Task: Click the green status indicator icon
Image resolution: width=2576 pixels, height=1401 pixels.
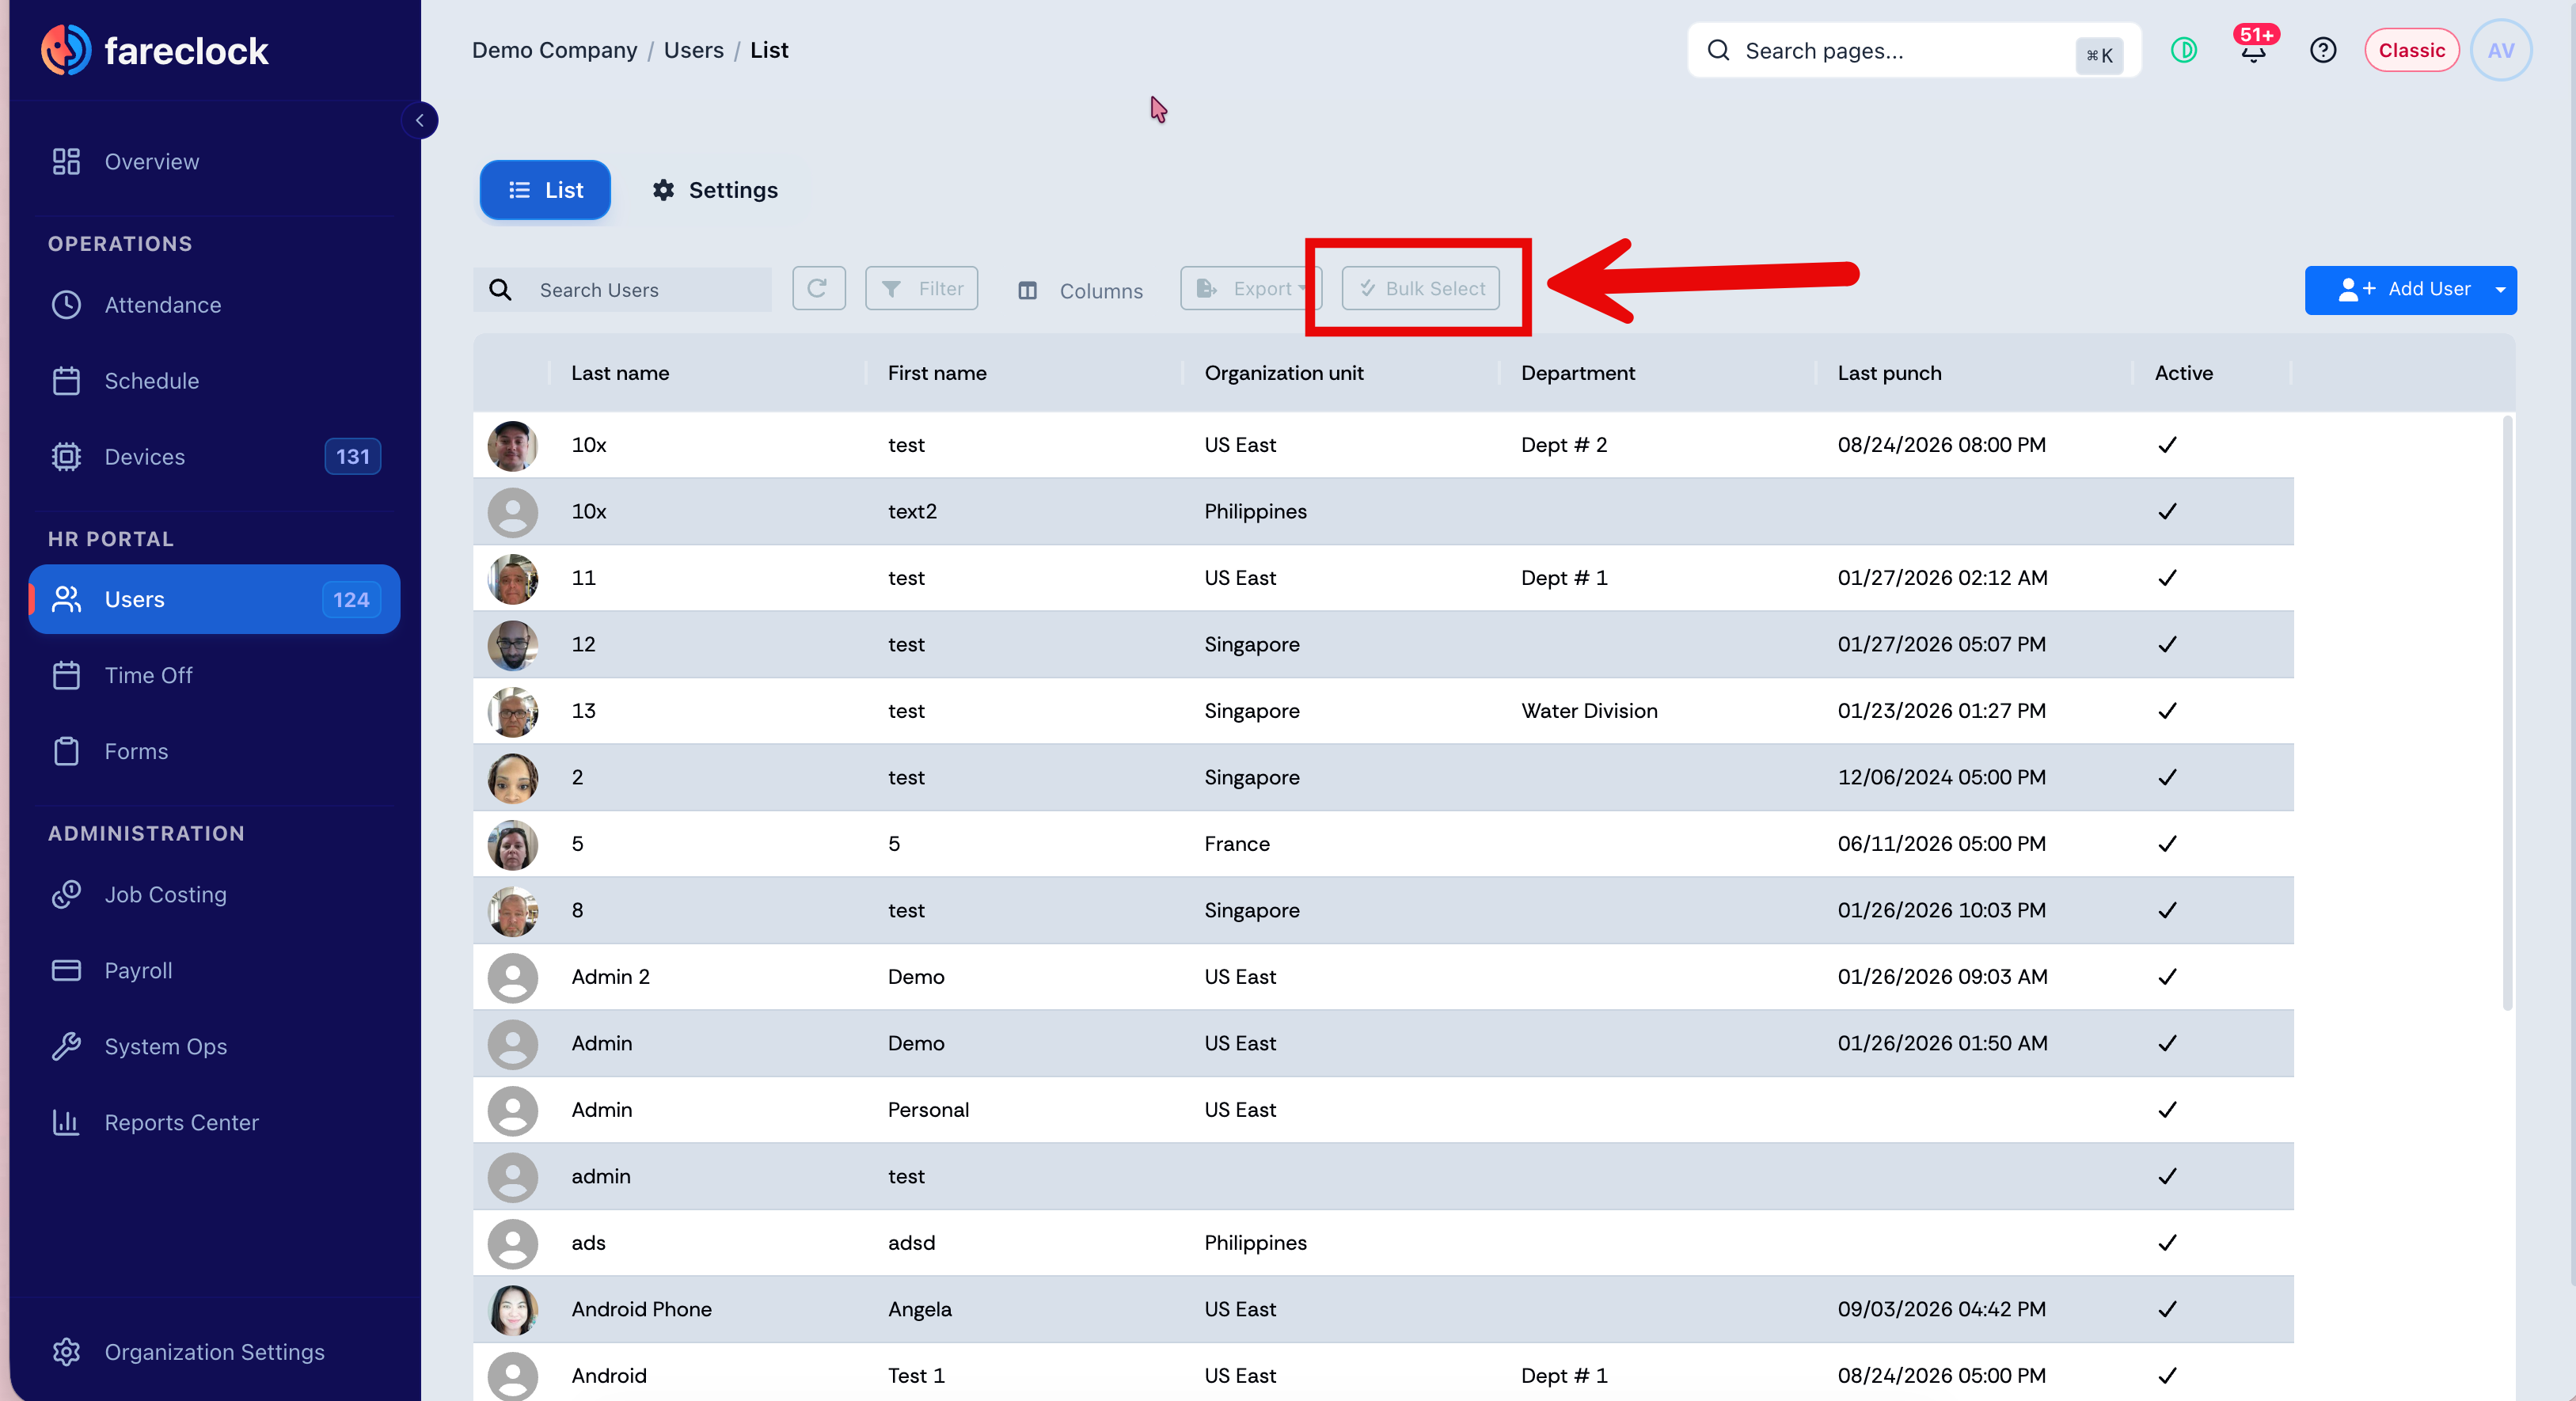Action: (x=2184, y=50)
